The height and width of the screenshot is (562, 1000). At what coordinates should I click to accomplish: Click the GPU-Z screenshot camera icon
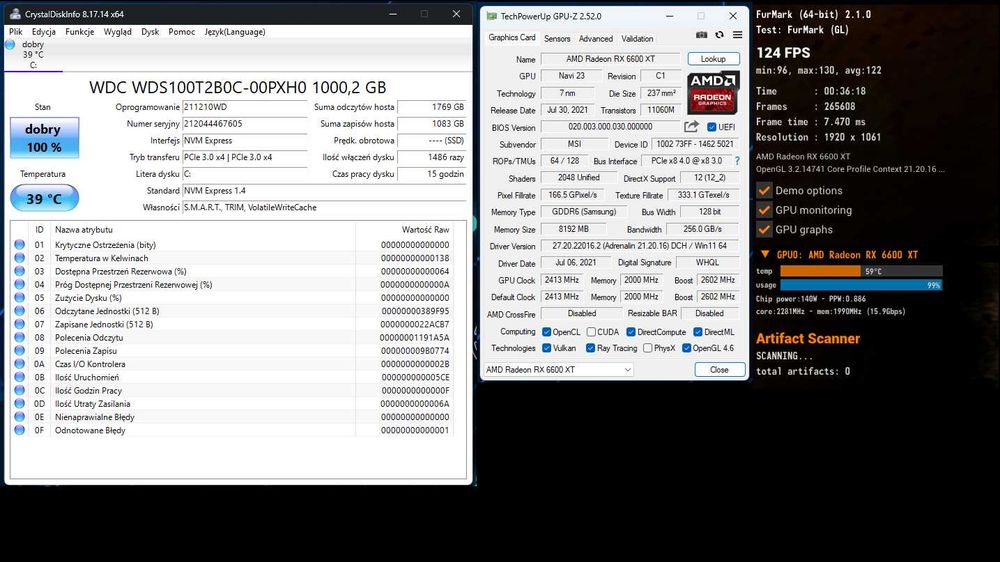[x=702, y=35]
